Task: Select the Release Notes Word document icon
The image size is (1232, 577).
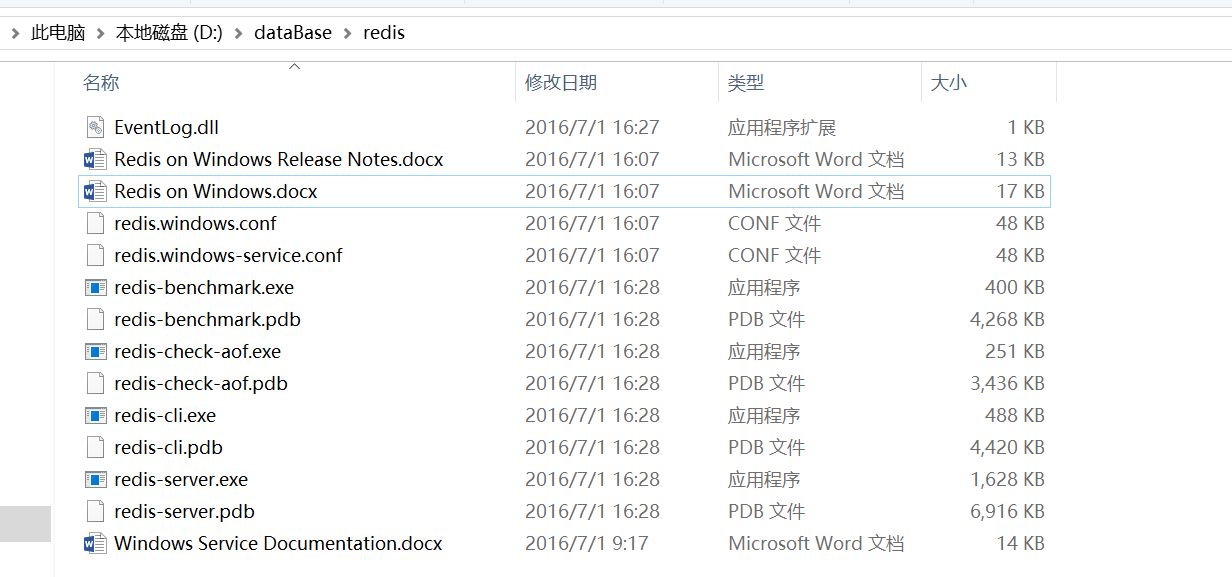Action: (96, 159)
